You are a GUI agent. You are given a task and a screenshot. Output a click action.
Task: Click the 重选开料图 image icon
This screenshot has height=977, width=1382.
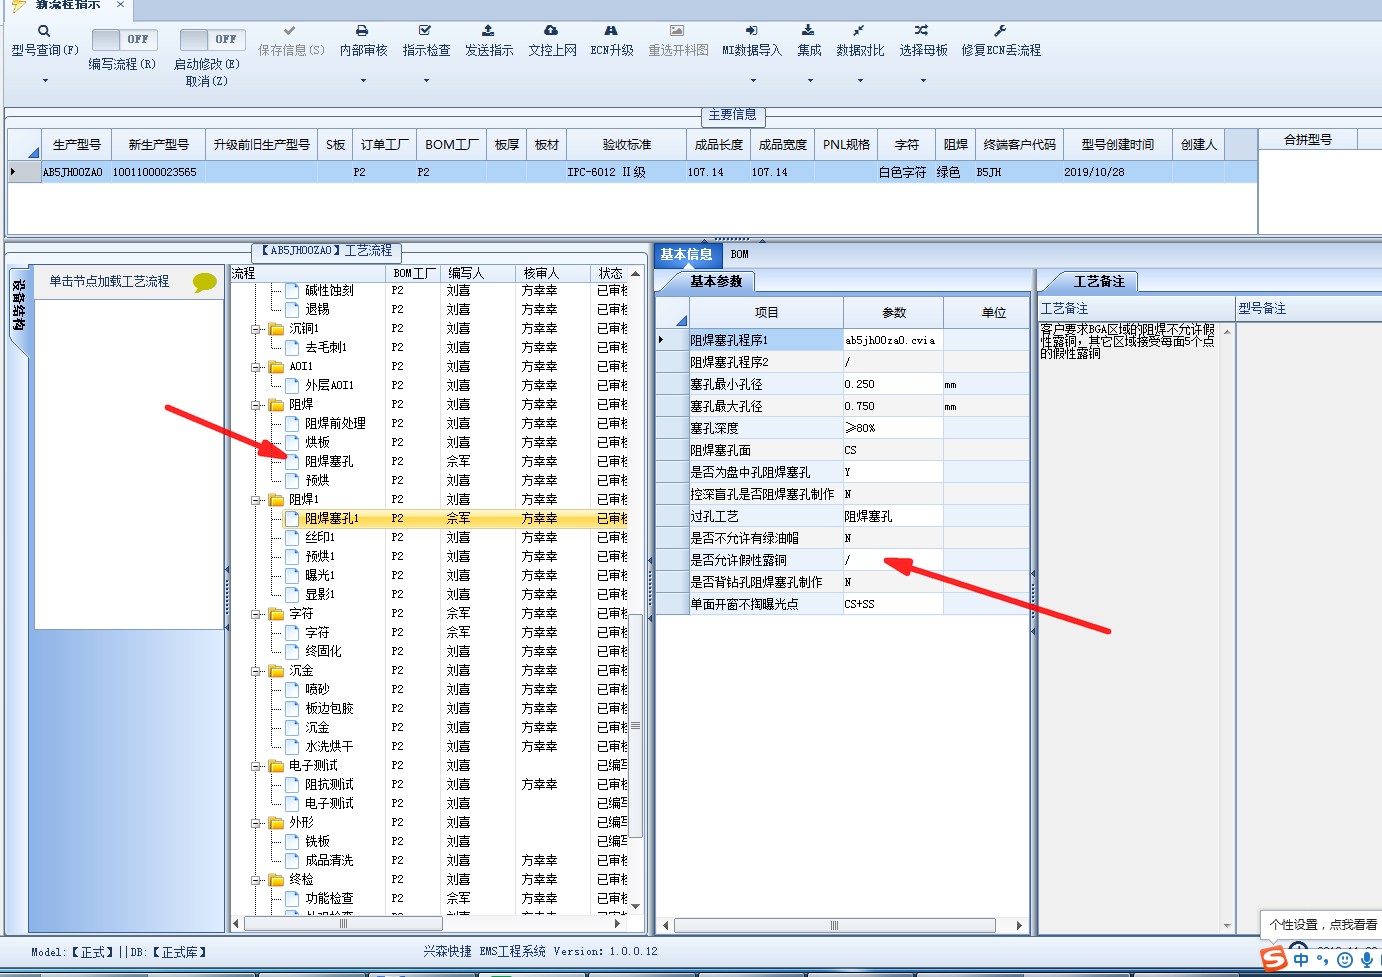pyautogui.click(x=677, y=31)
